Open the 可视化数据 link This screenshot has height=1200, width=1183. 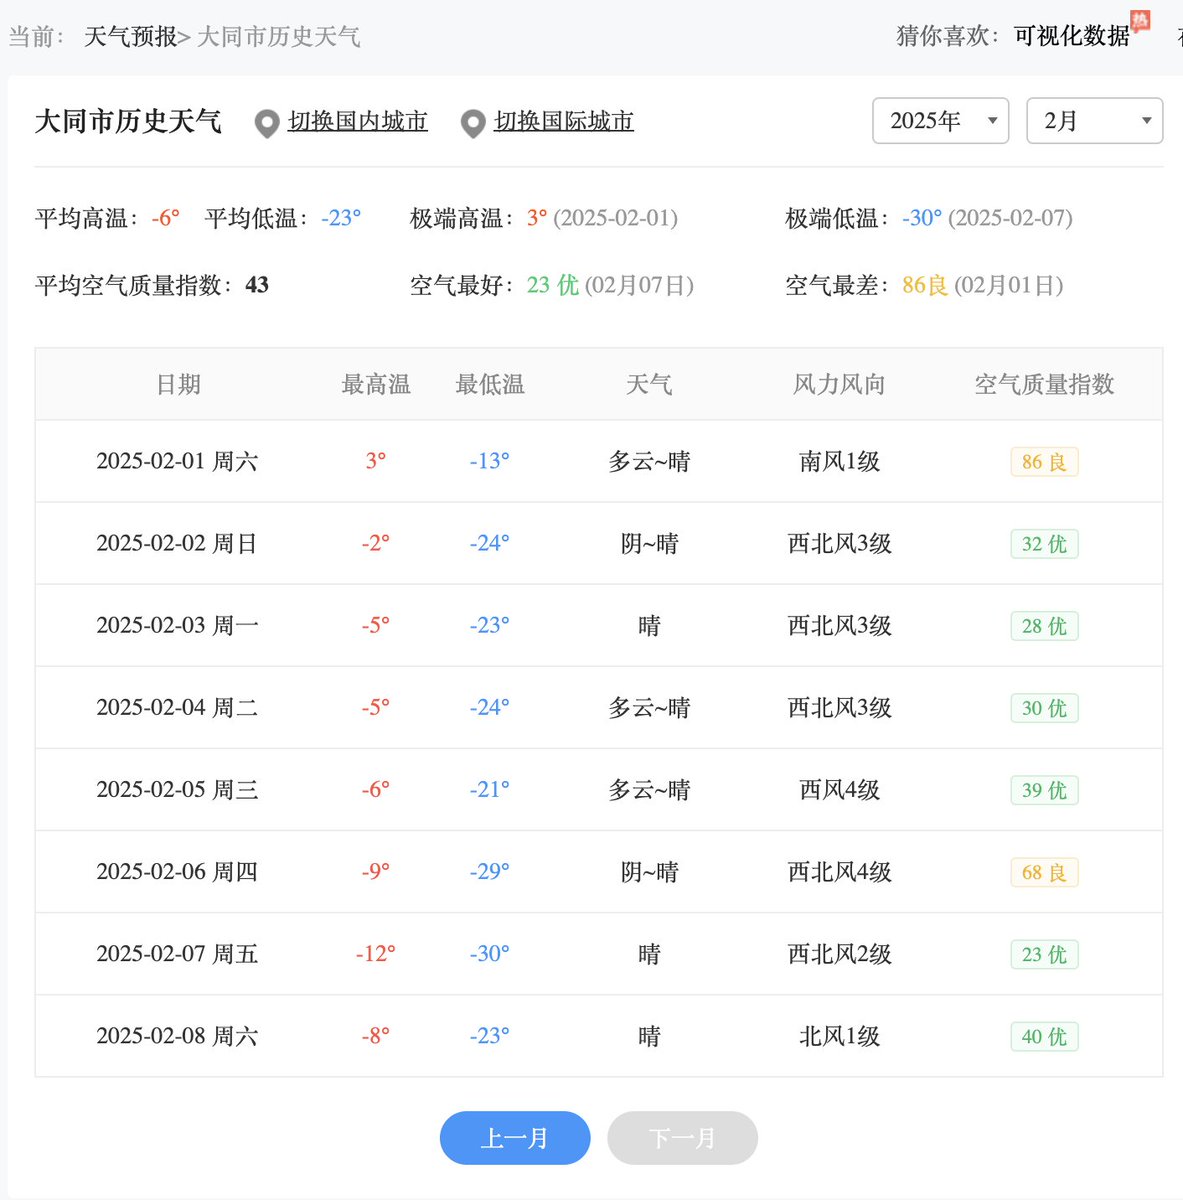pyautogui.click(x=1072, y=36)
